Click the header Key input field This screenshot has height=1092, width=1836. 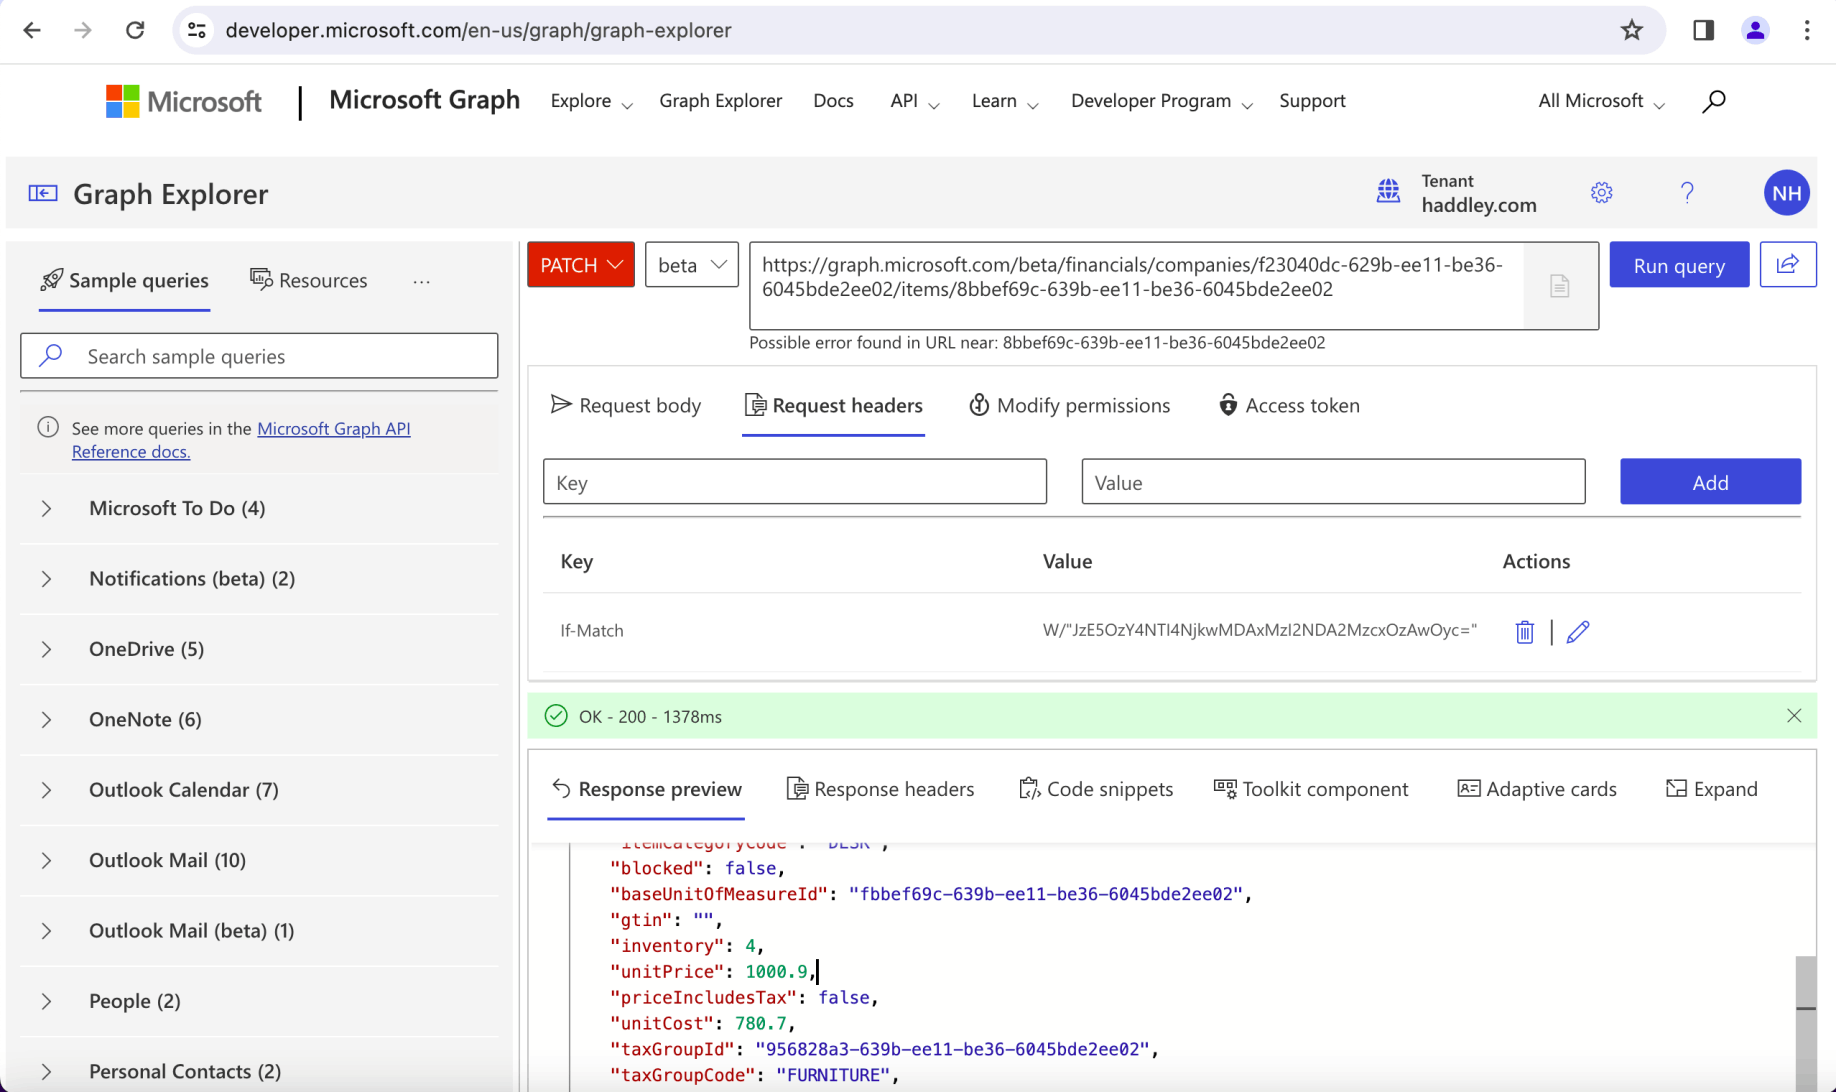(794, 482)
